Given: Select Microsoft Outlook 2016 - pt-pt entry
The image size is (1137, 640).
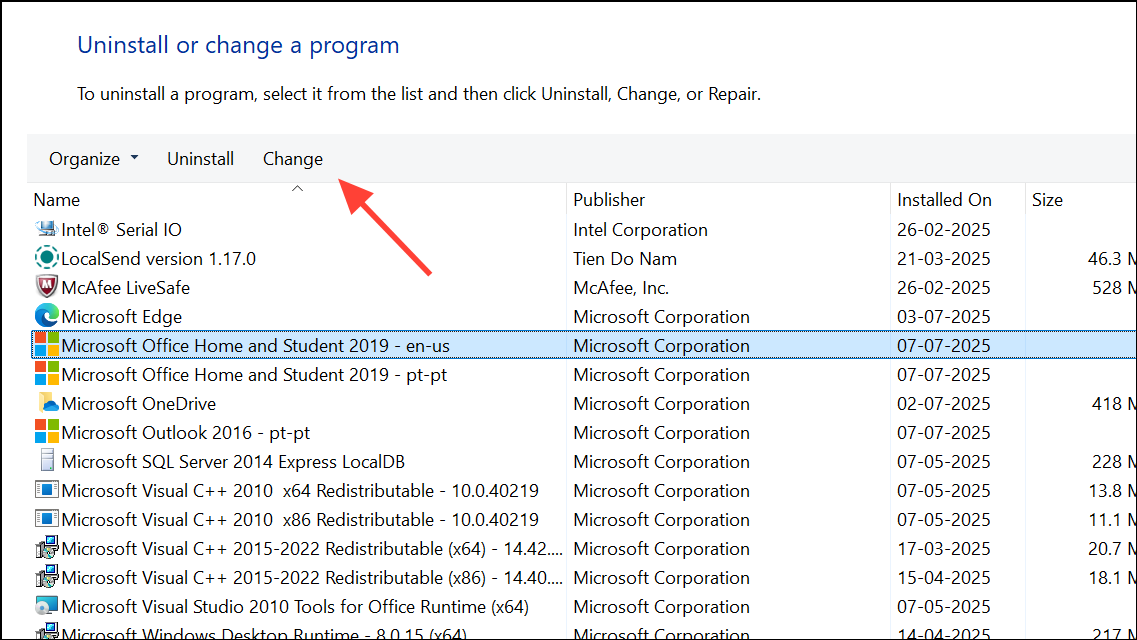Looking at the screenshot, I should pos(186,433).
